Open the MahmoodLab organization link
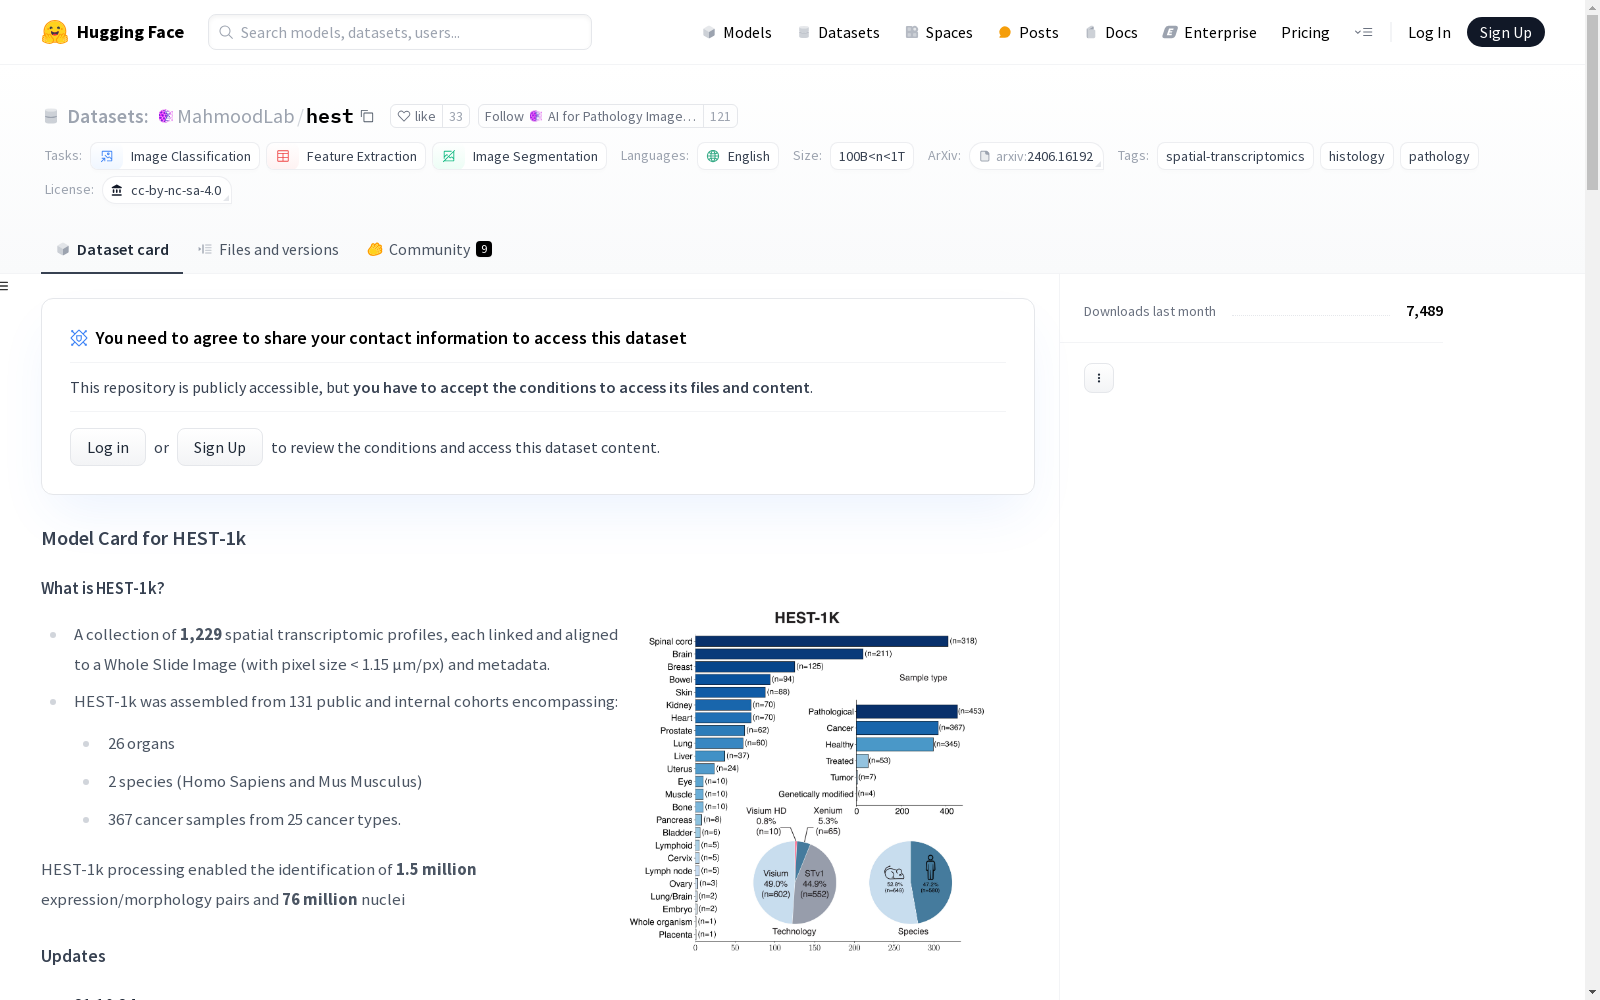The height and width of the screenshot is (1000, 1600). tap(236, 116)
